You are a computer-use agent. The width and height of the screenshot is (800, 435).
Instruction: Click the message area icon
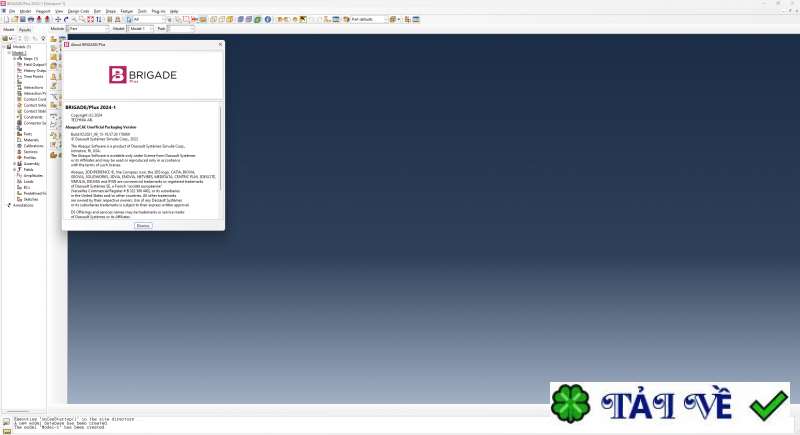coord(6,422)
